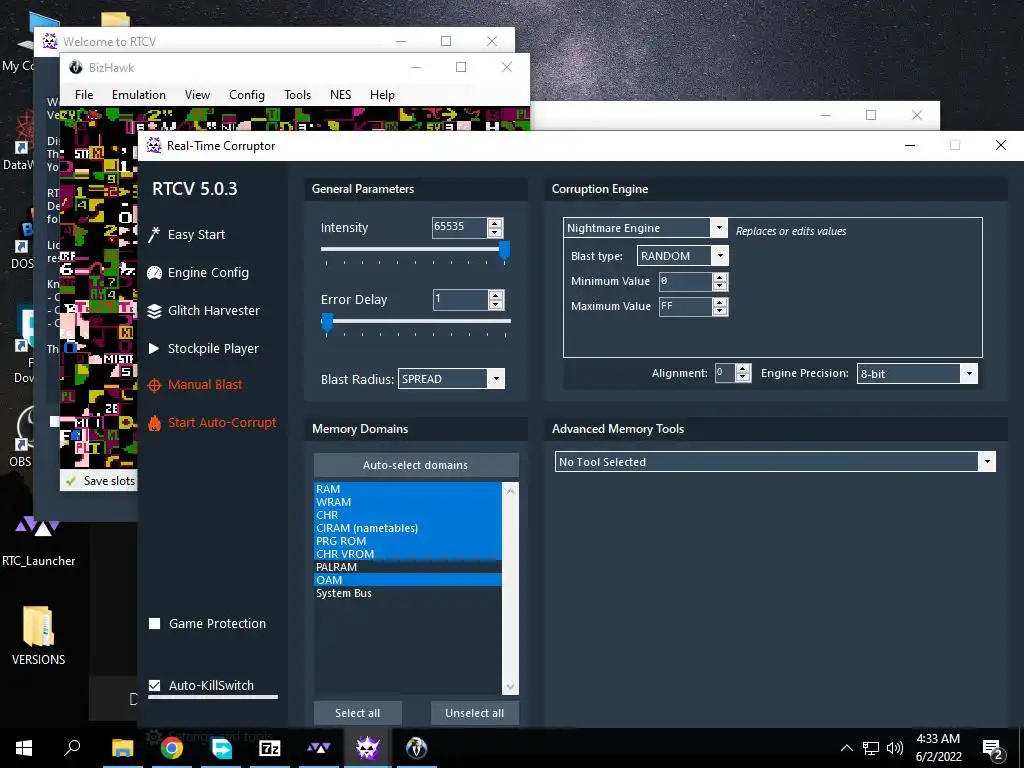Open network tray icon

pos(871,748)
